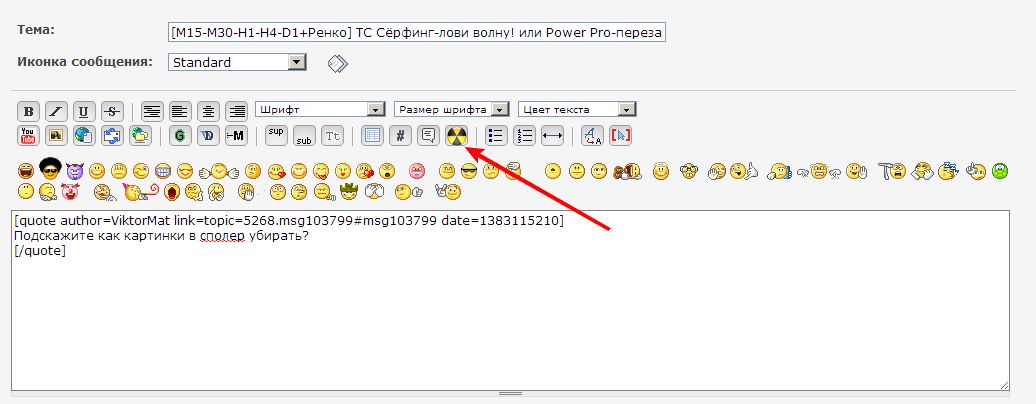Insert screaming red-mouth smiley
1036x404 pixels.
tap(172, 192)
